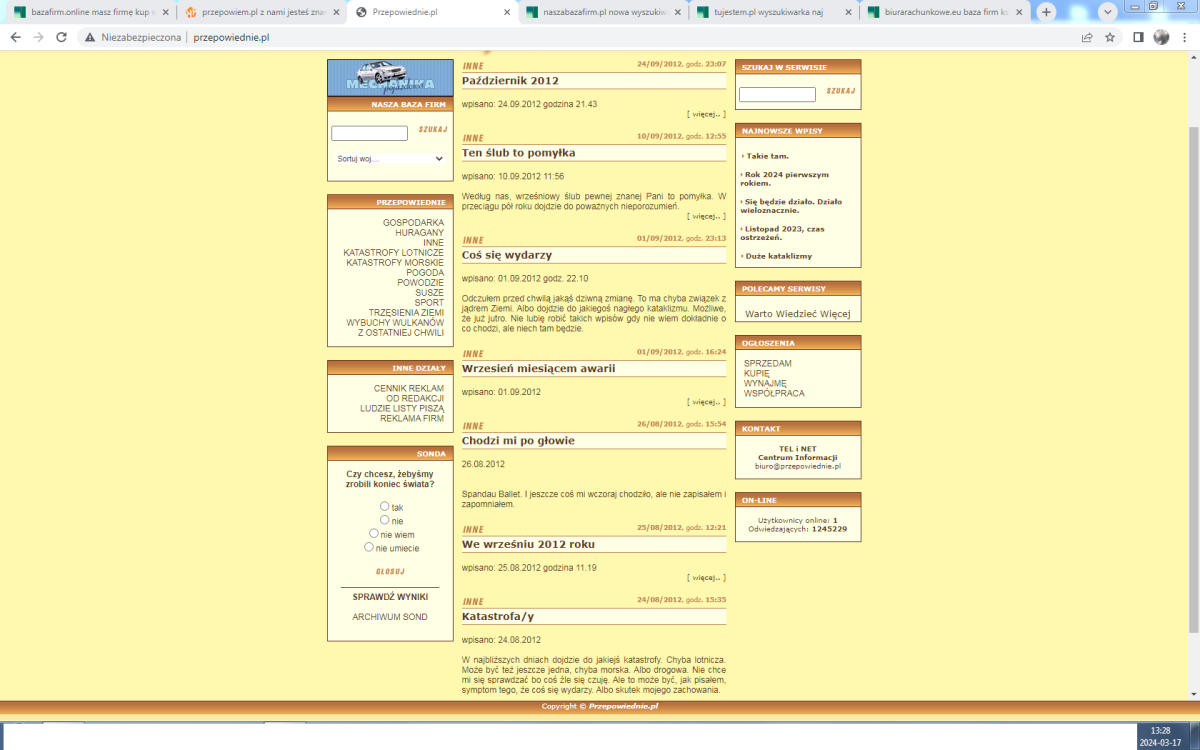The image size is (1200, 750).
Task: Open the browser side panel icon
Action: pyautogui.click(x=1138, y=37)
